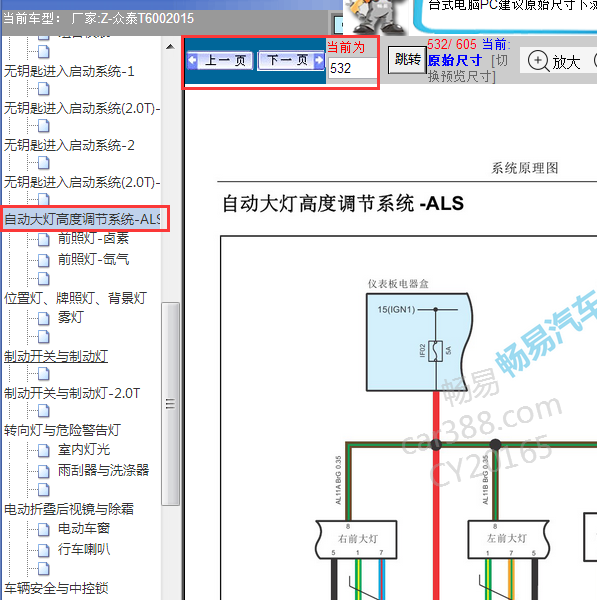Click page icon beside 雨刮器与洗涤器

pyautogui.click(x=44, y=471)
